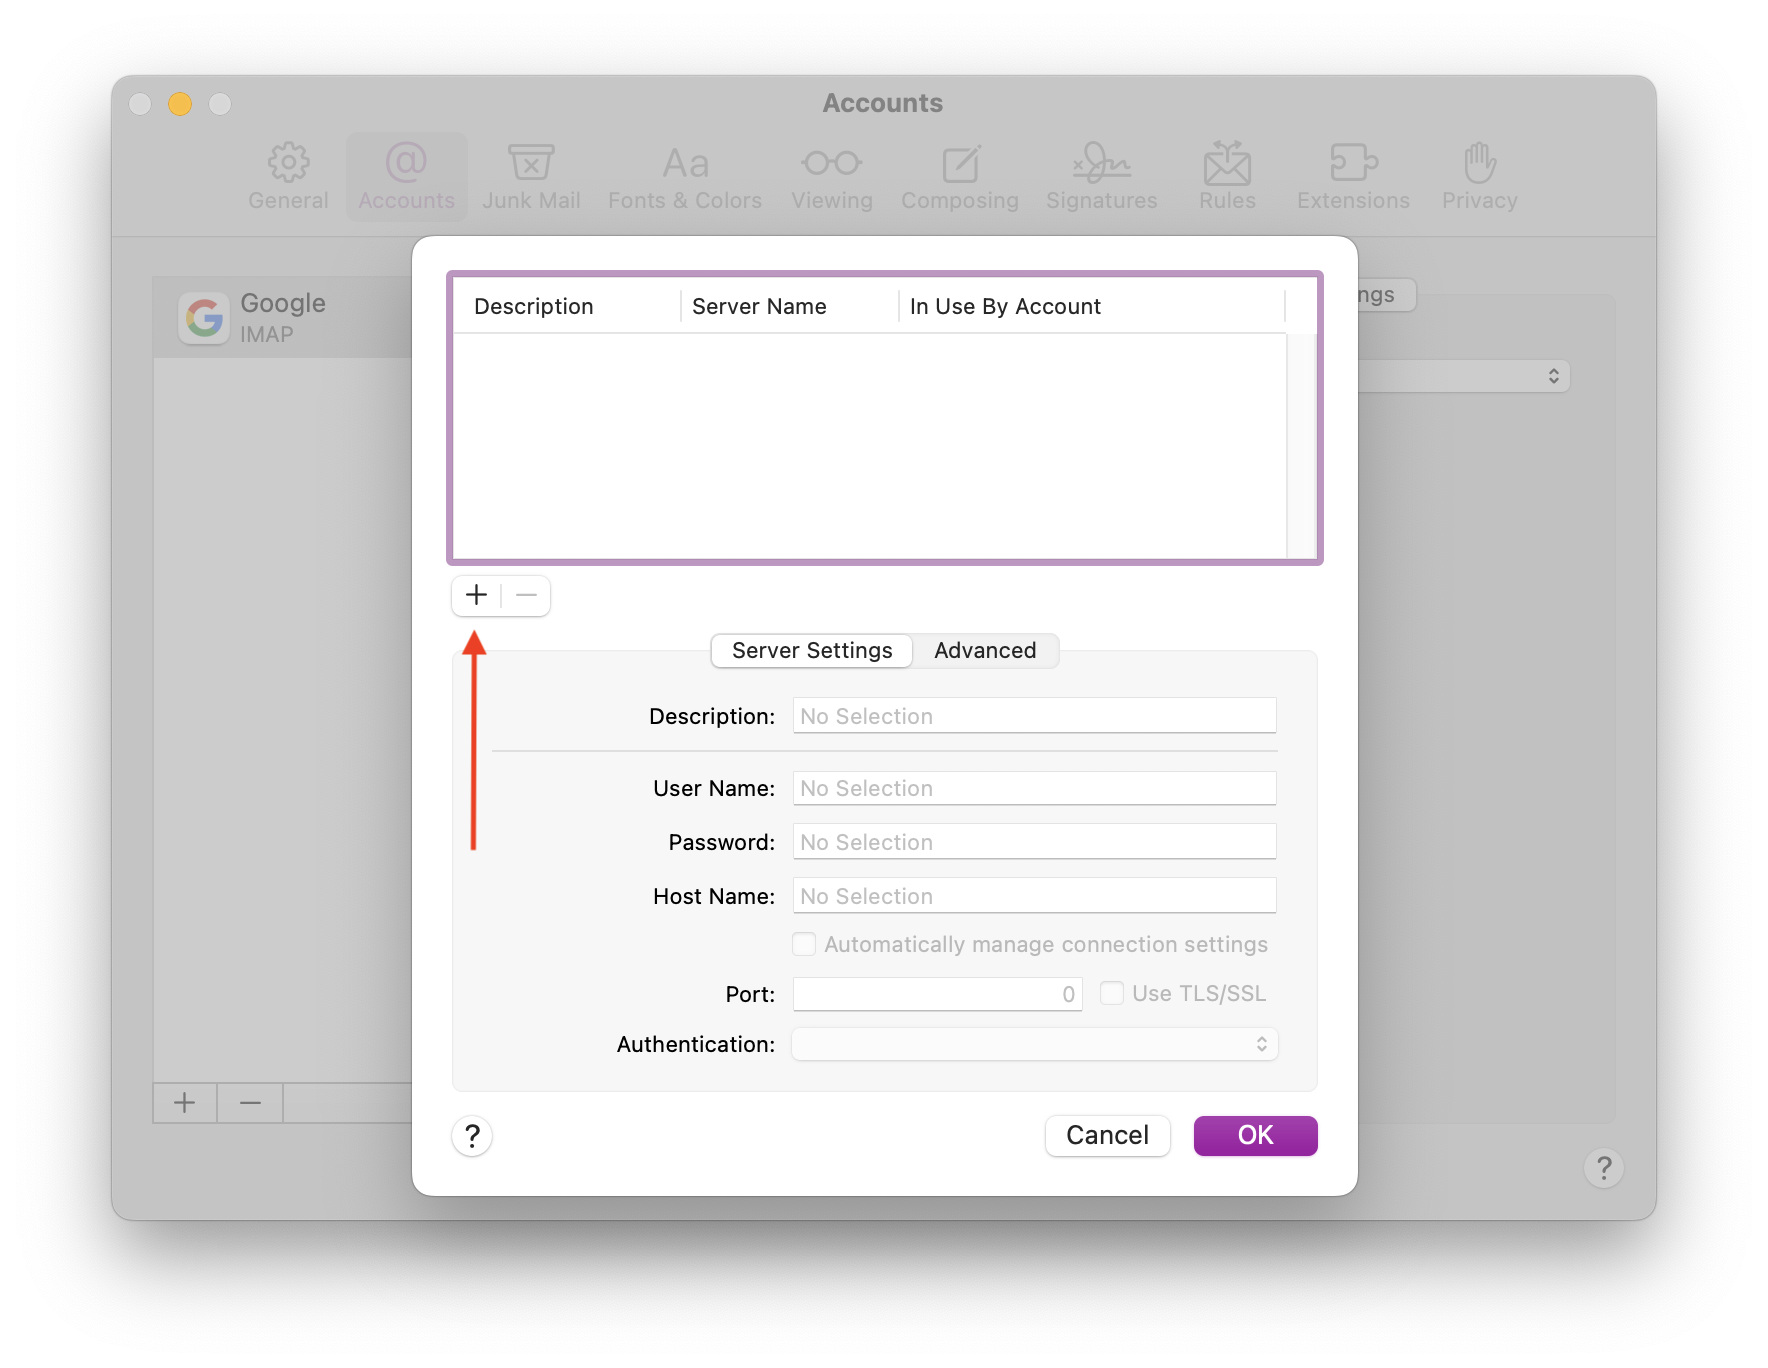Remove account with minus in Accounts sidebar

pyautogui.click(x=251, y=1103)
